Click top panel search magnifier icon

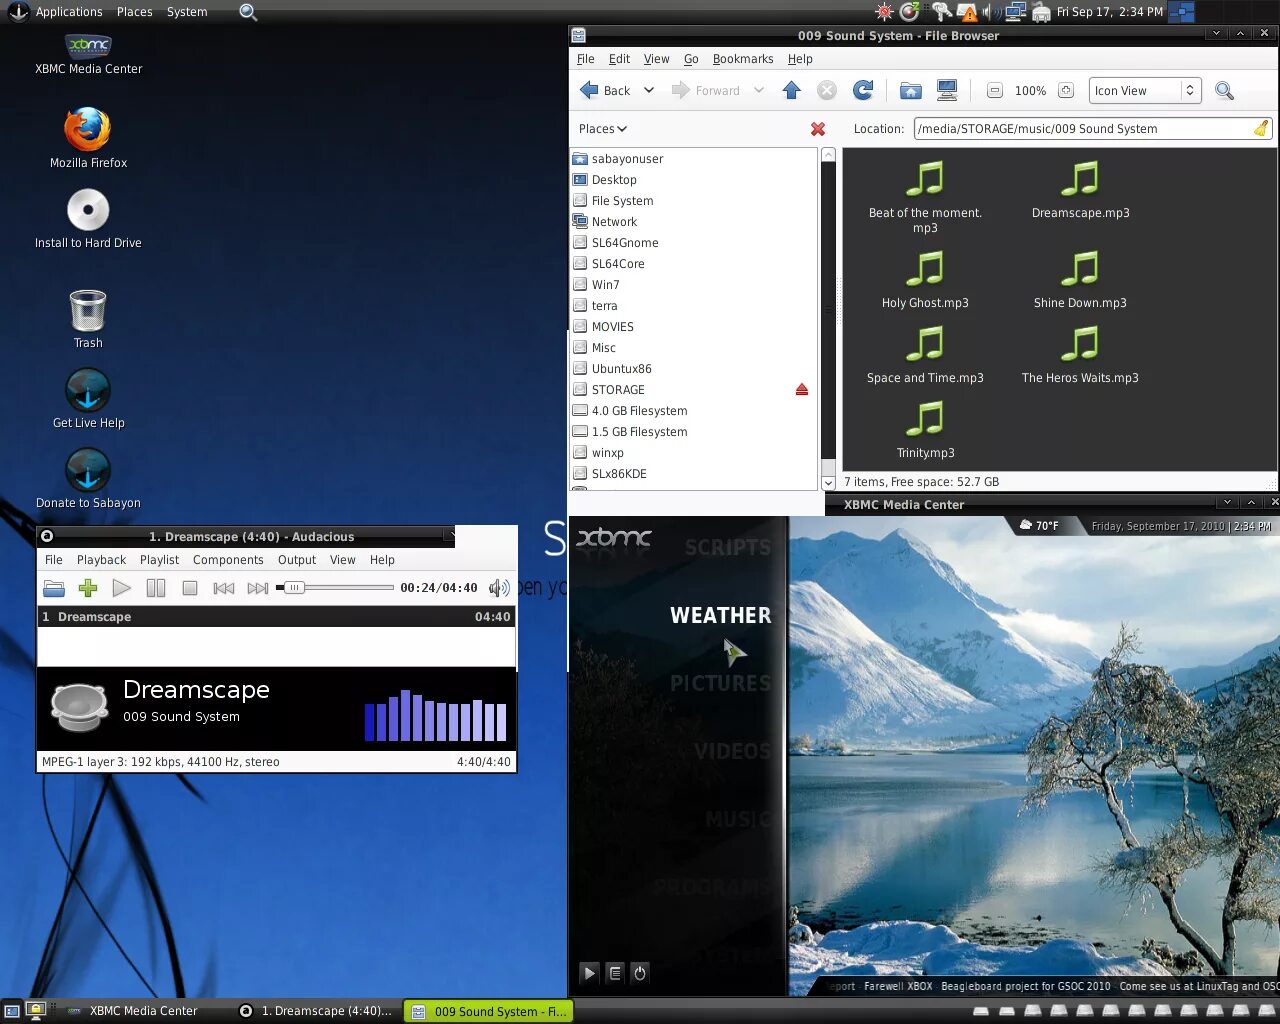(248, 12)
